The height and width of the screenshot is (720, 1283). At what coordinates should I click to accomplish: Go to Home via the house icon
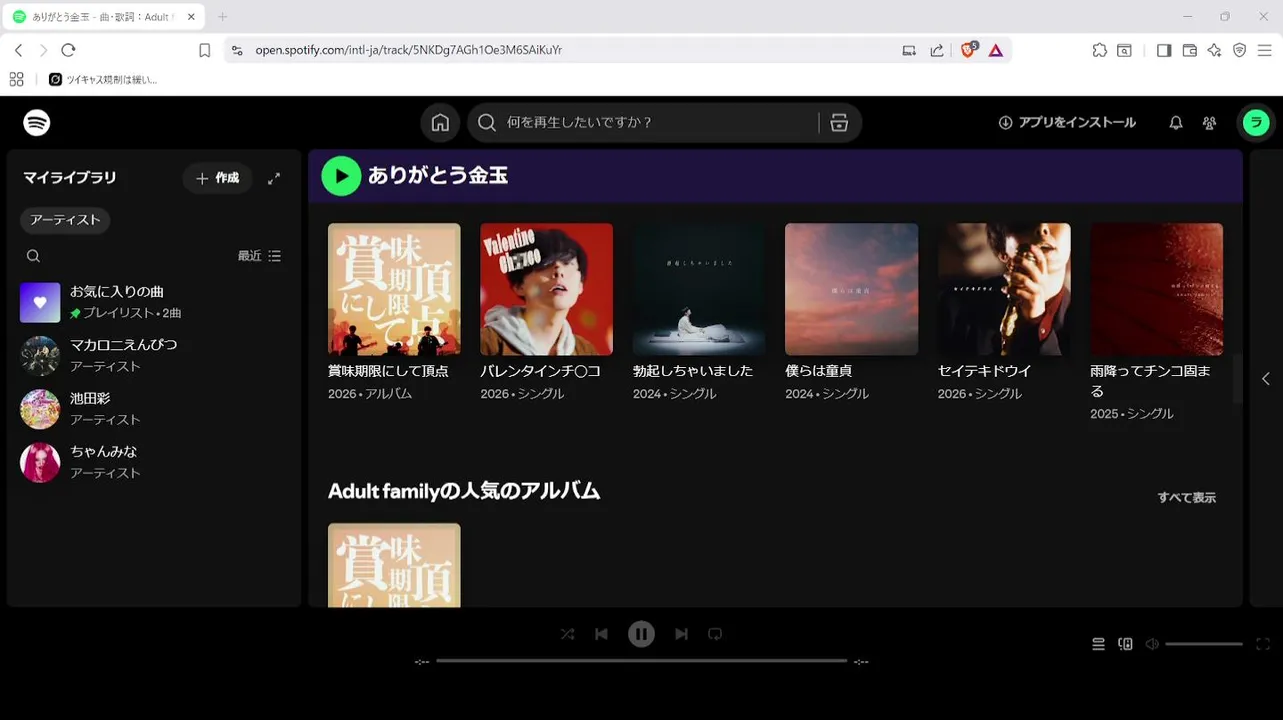(440, 123)
